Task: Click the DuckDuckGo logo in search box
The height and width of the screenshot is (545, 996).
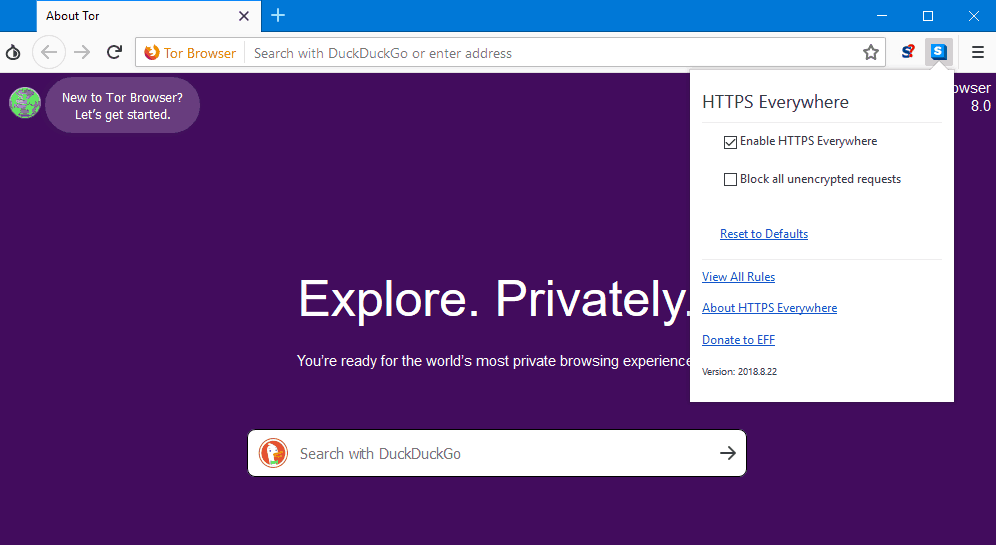Action: point(273,454)
